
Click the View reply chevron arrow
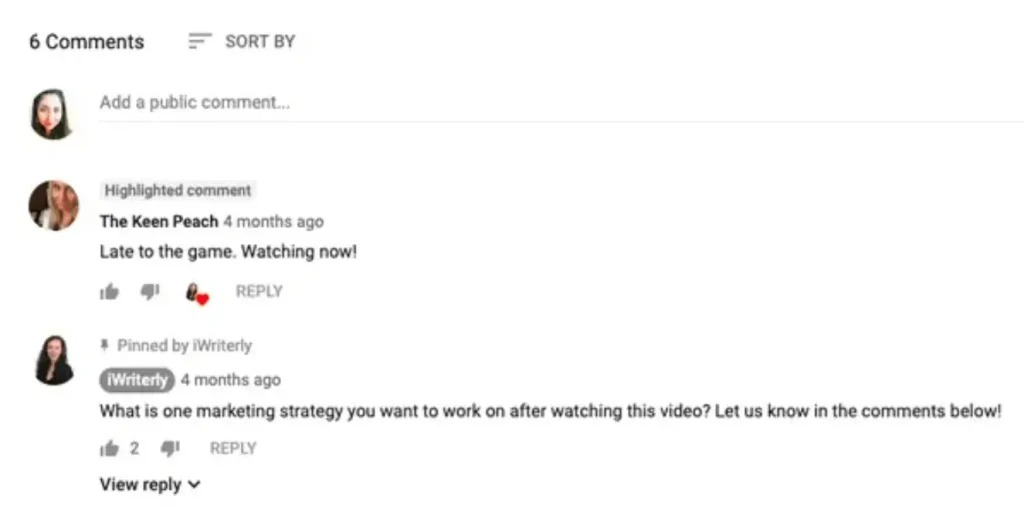(x=194, y=485)
